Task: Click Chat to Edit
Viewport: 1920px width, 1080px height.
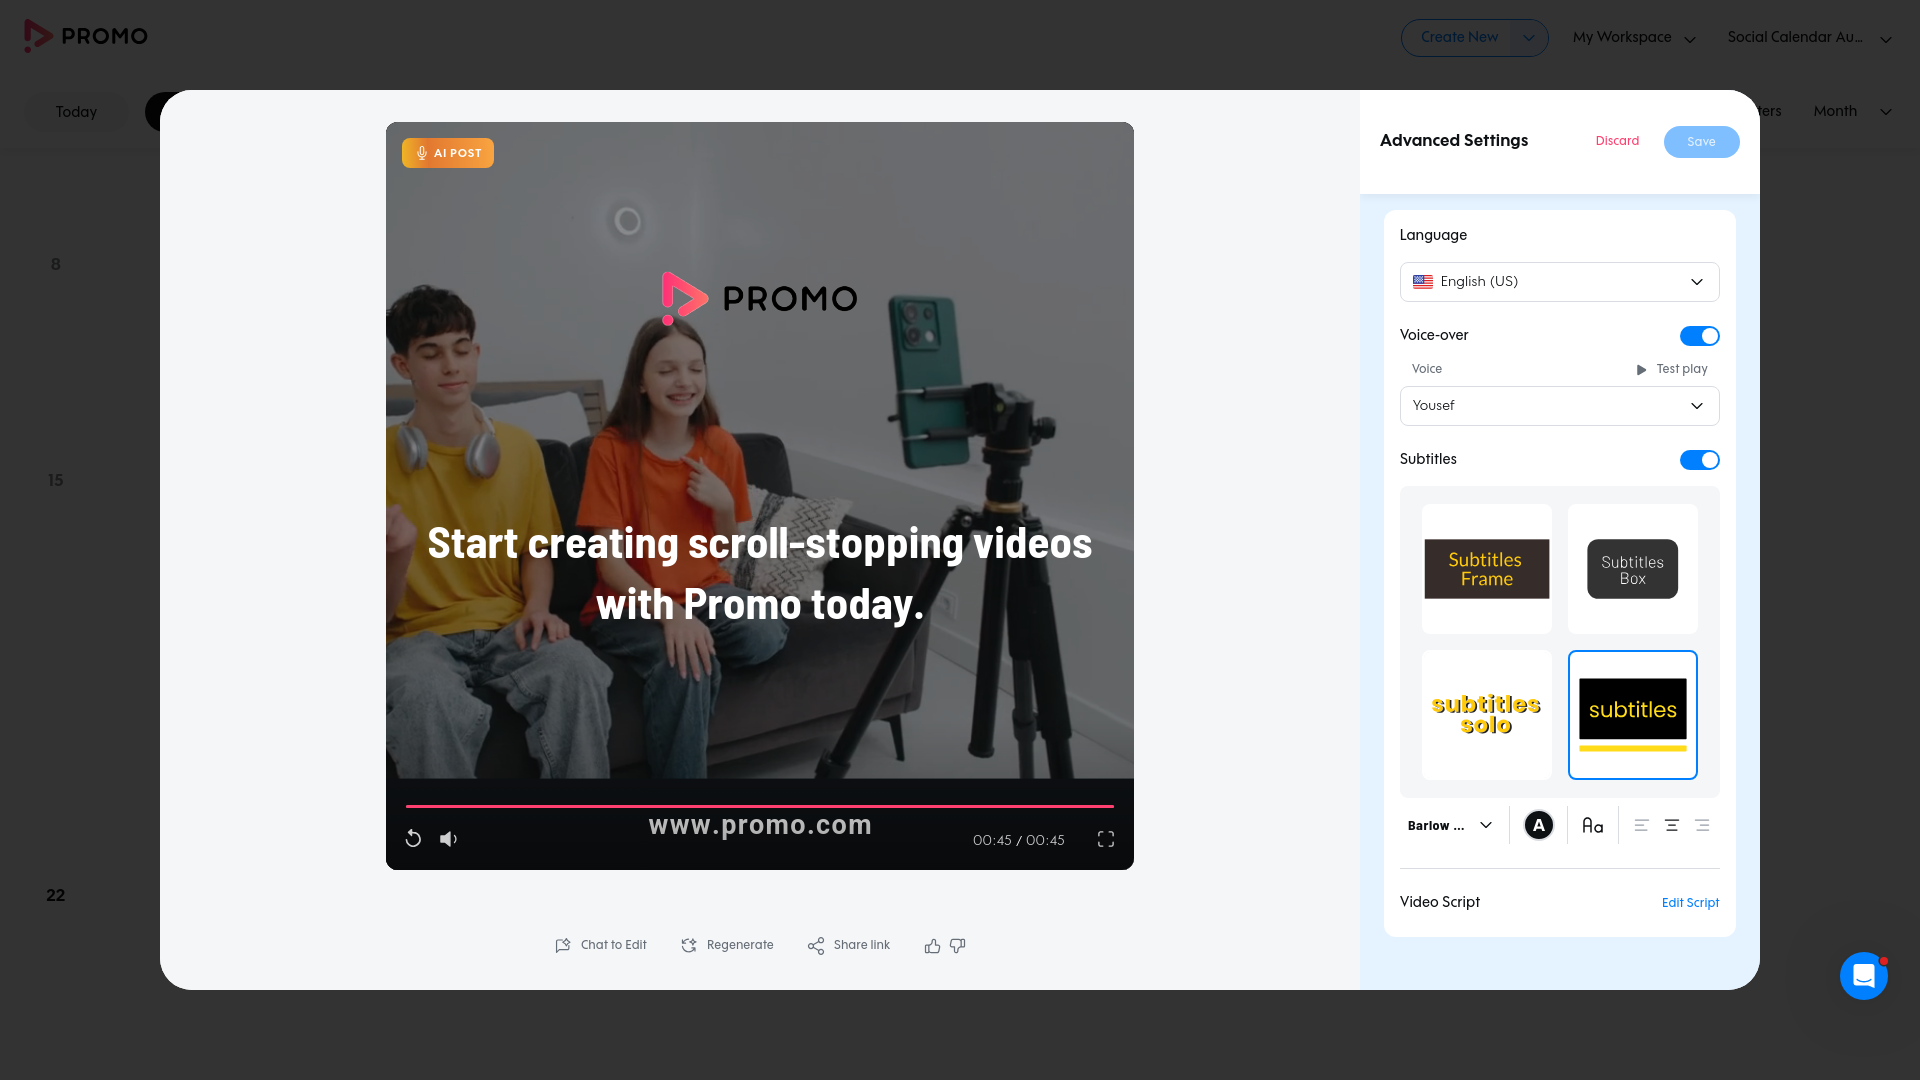Action: click(601, 945)
